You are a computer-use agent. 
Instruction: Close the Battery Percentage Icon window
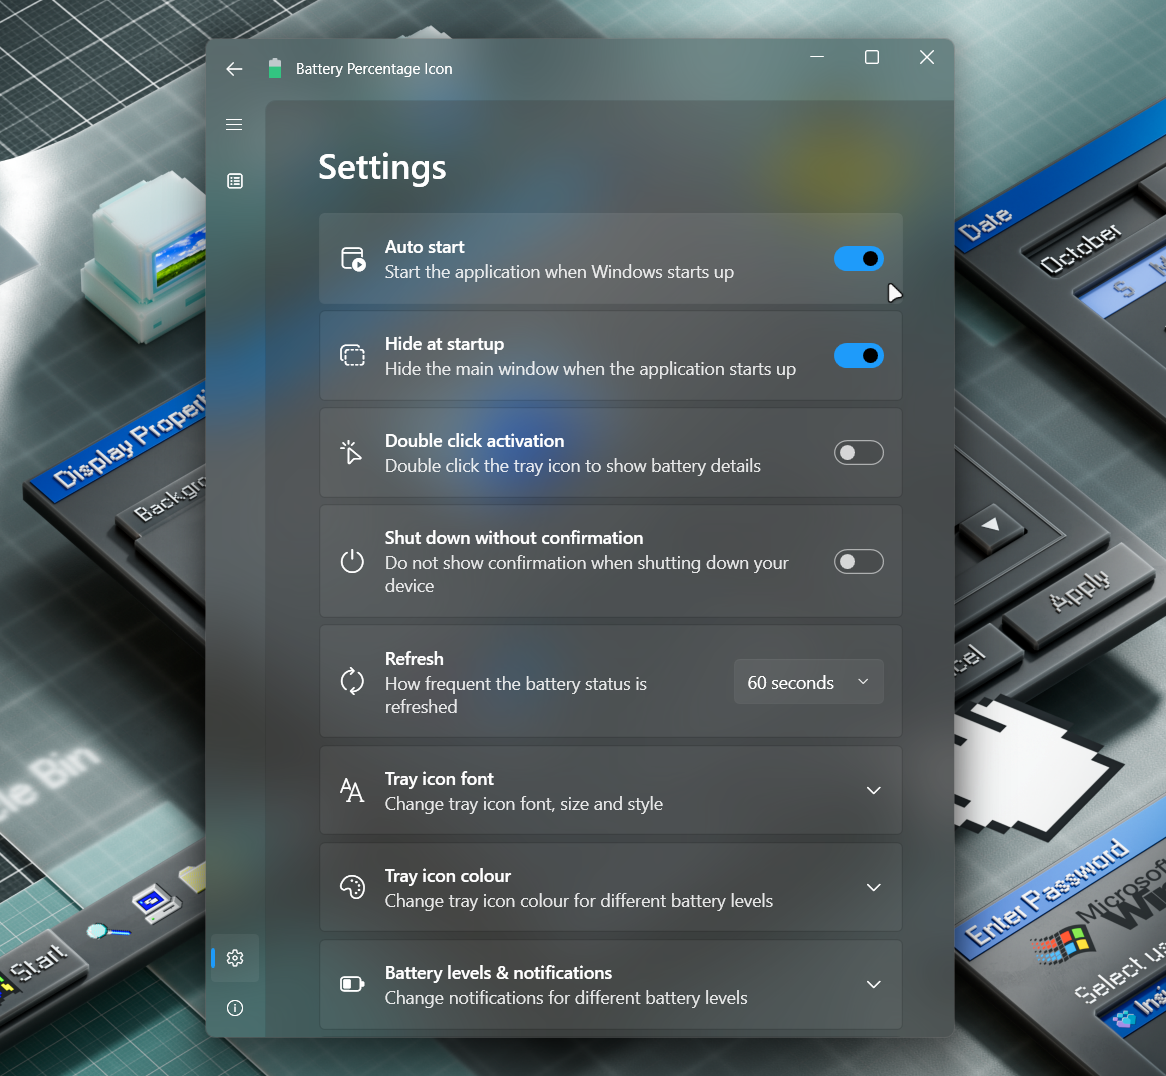pos(927,57)
